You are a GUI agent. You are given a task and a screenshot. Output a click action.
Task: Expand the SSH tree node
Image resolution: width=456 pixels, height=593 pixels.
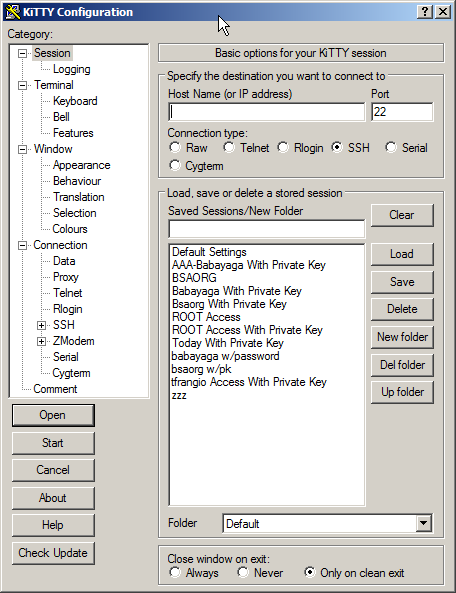pyautogui.click(x=41, y=325)
